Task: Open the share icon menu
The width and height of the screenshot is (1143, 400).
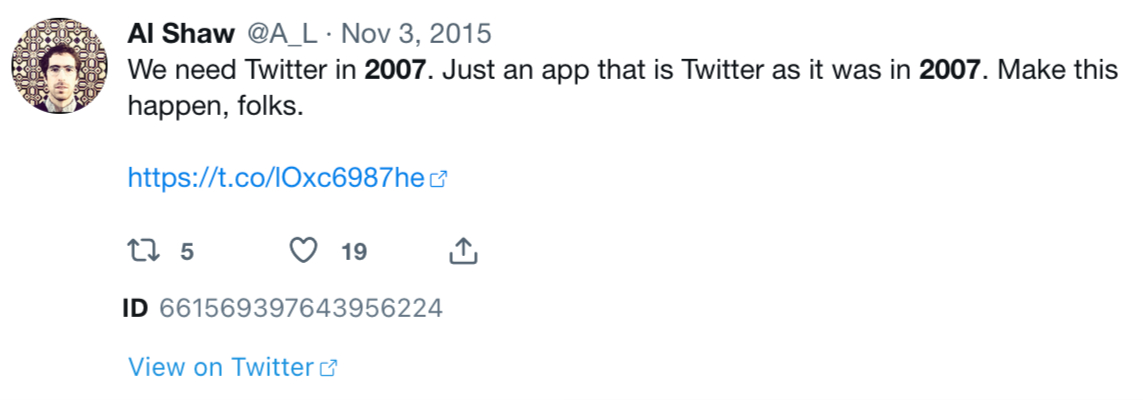Action: [x=462, y=251]
